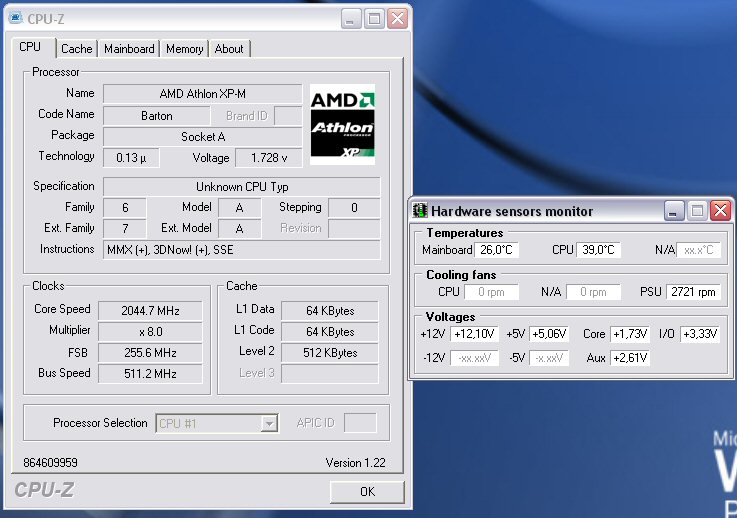
Task: Click the N/A temperature 'xx.x°C' field
Action: (698, 250)
